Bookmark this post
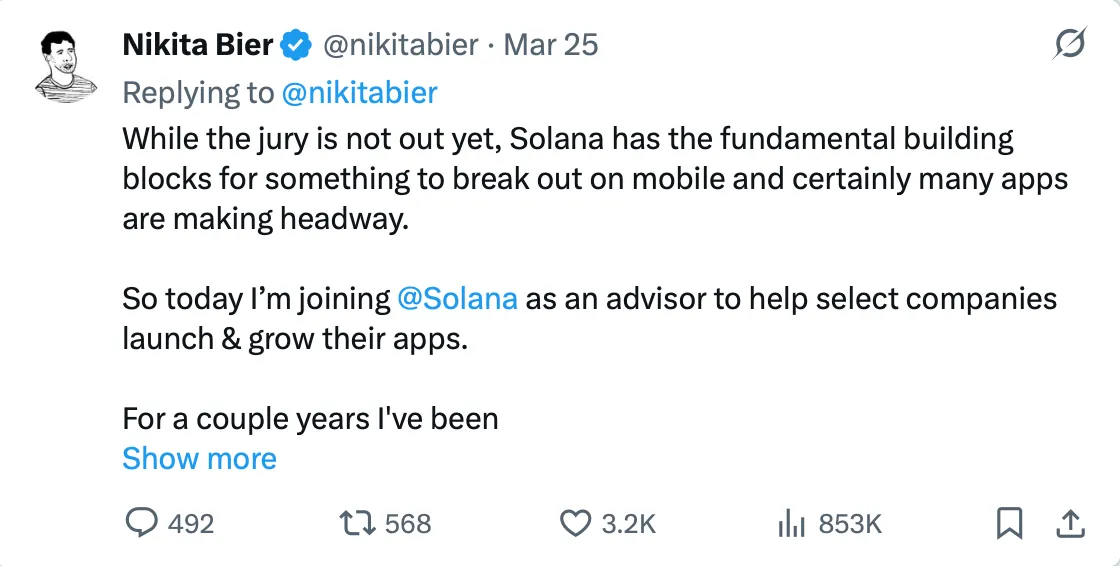1120x566 pixels. (1010, 523)
